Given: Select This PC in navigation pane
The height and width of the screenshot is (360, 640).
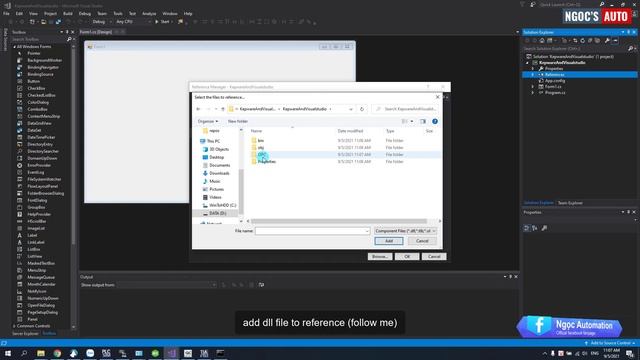Looking at the screenshot, I should tap(213, 141).
